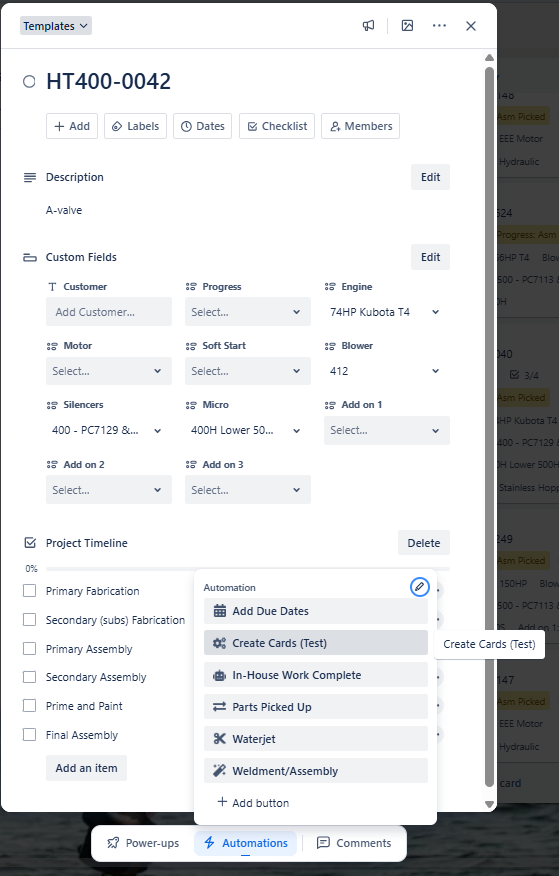
Task: Run the Waterjet scissors automation
Action: click(x=316, y=739)
